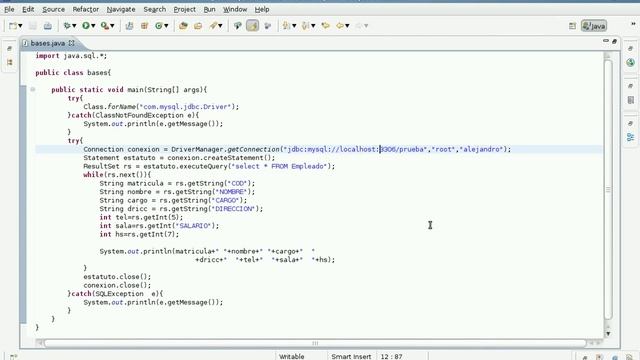Click the 12 : 87 cursor position status
The width and height of the screenshot is (640, 360).
tap(391, 356)
